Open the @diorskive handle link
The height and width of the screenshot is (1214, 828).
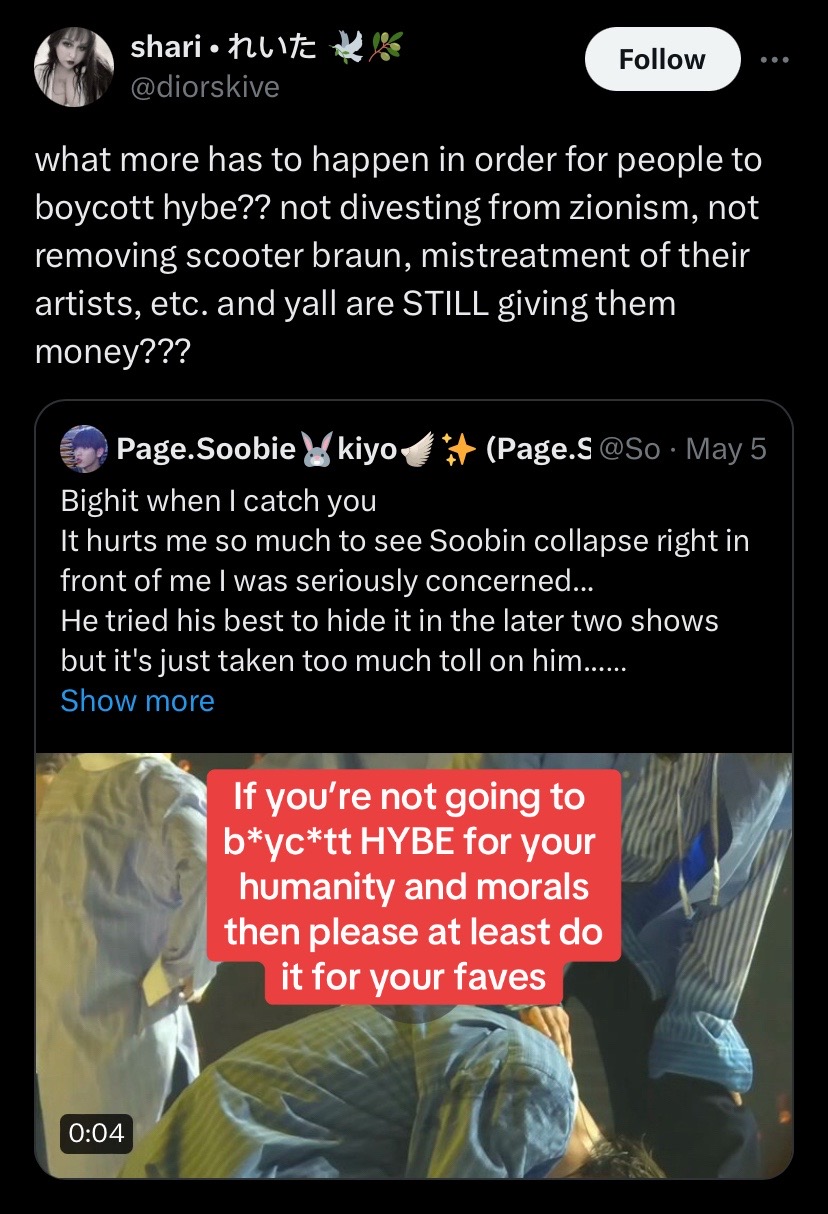(205, 87)
